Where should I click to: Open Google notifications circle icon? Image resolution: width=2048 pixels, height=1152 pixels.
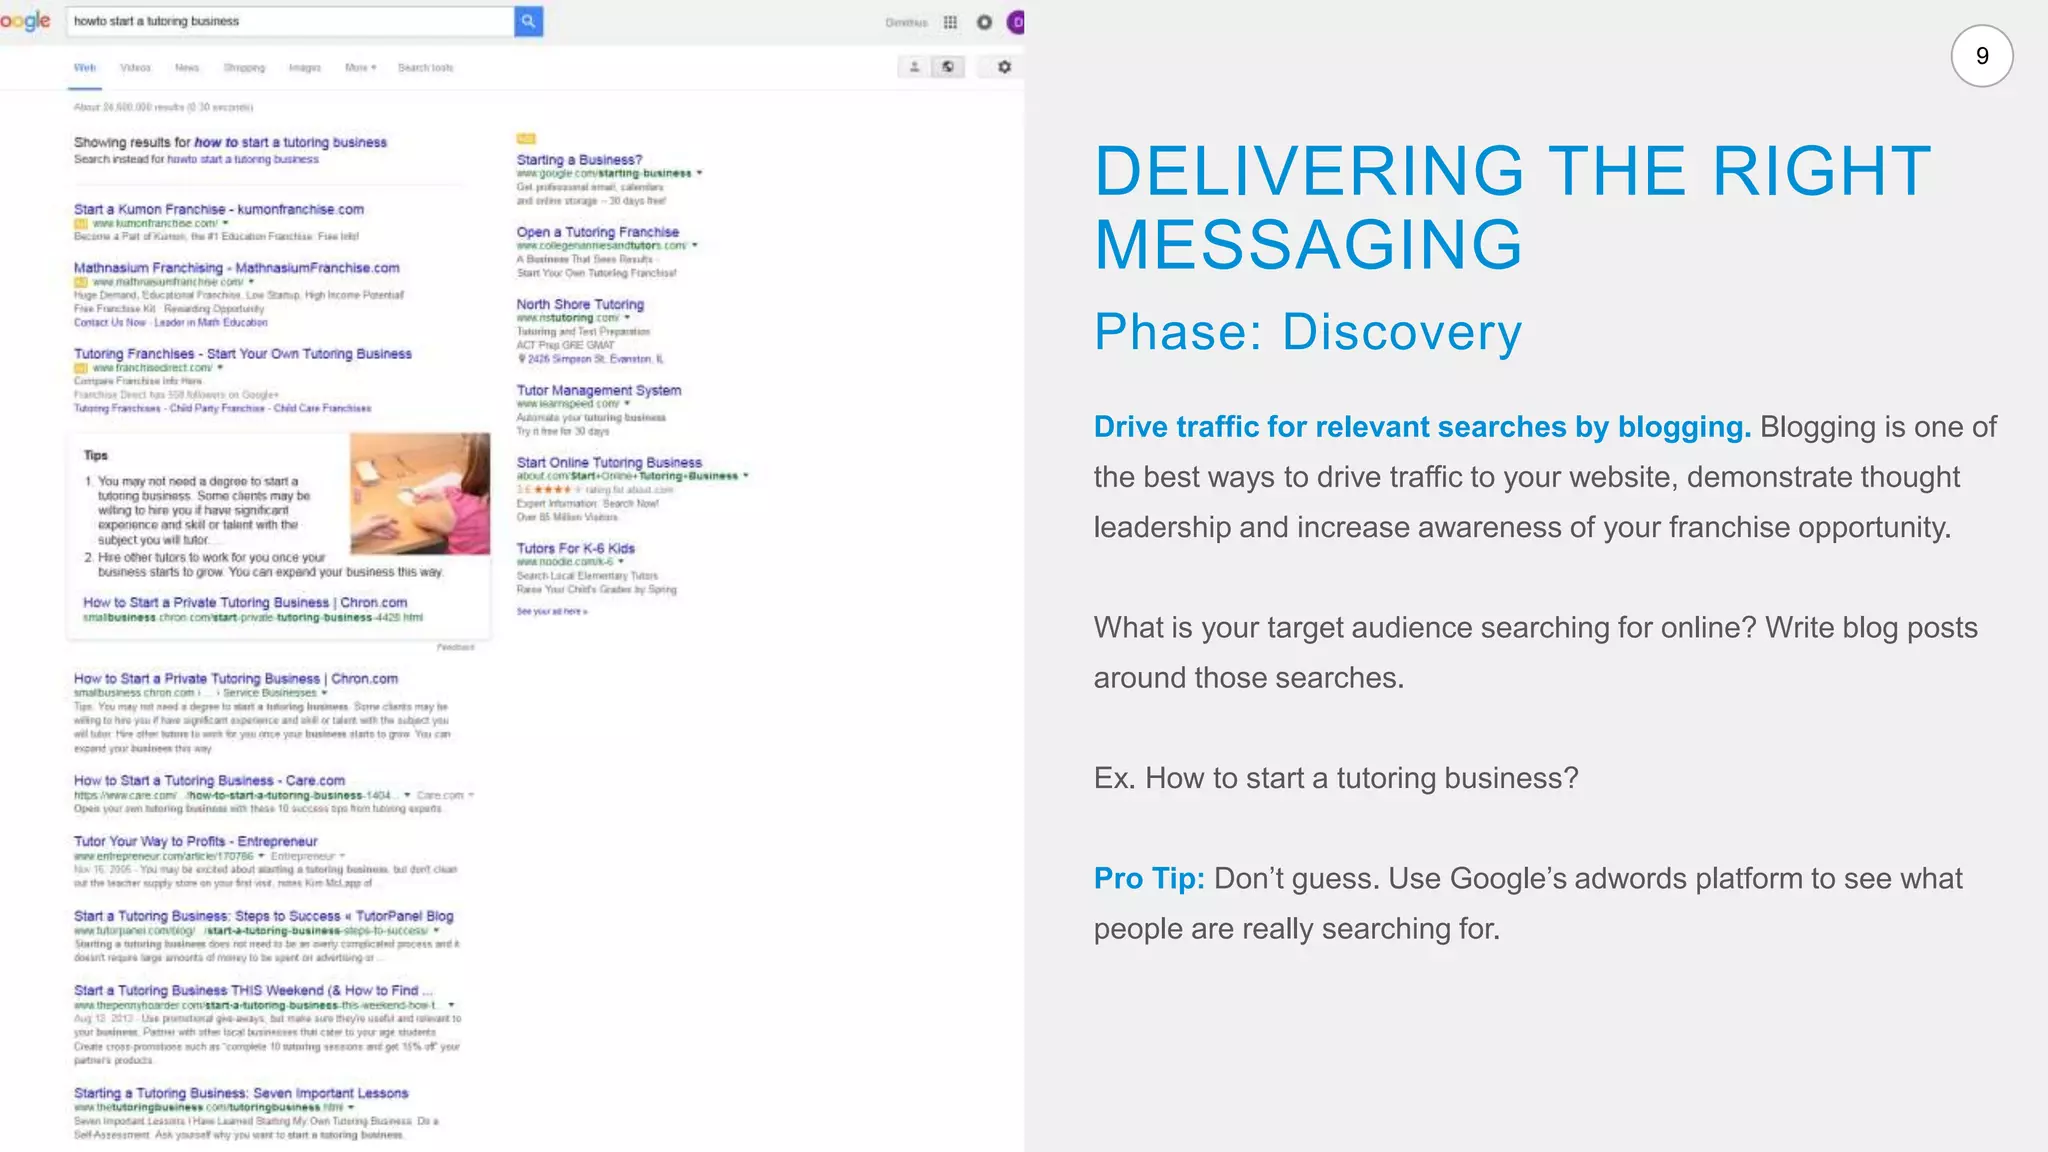984,22
